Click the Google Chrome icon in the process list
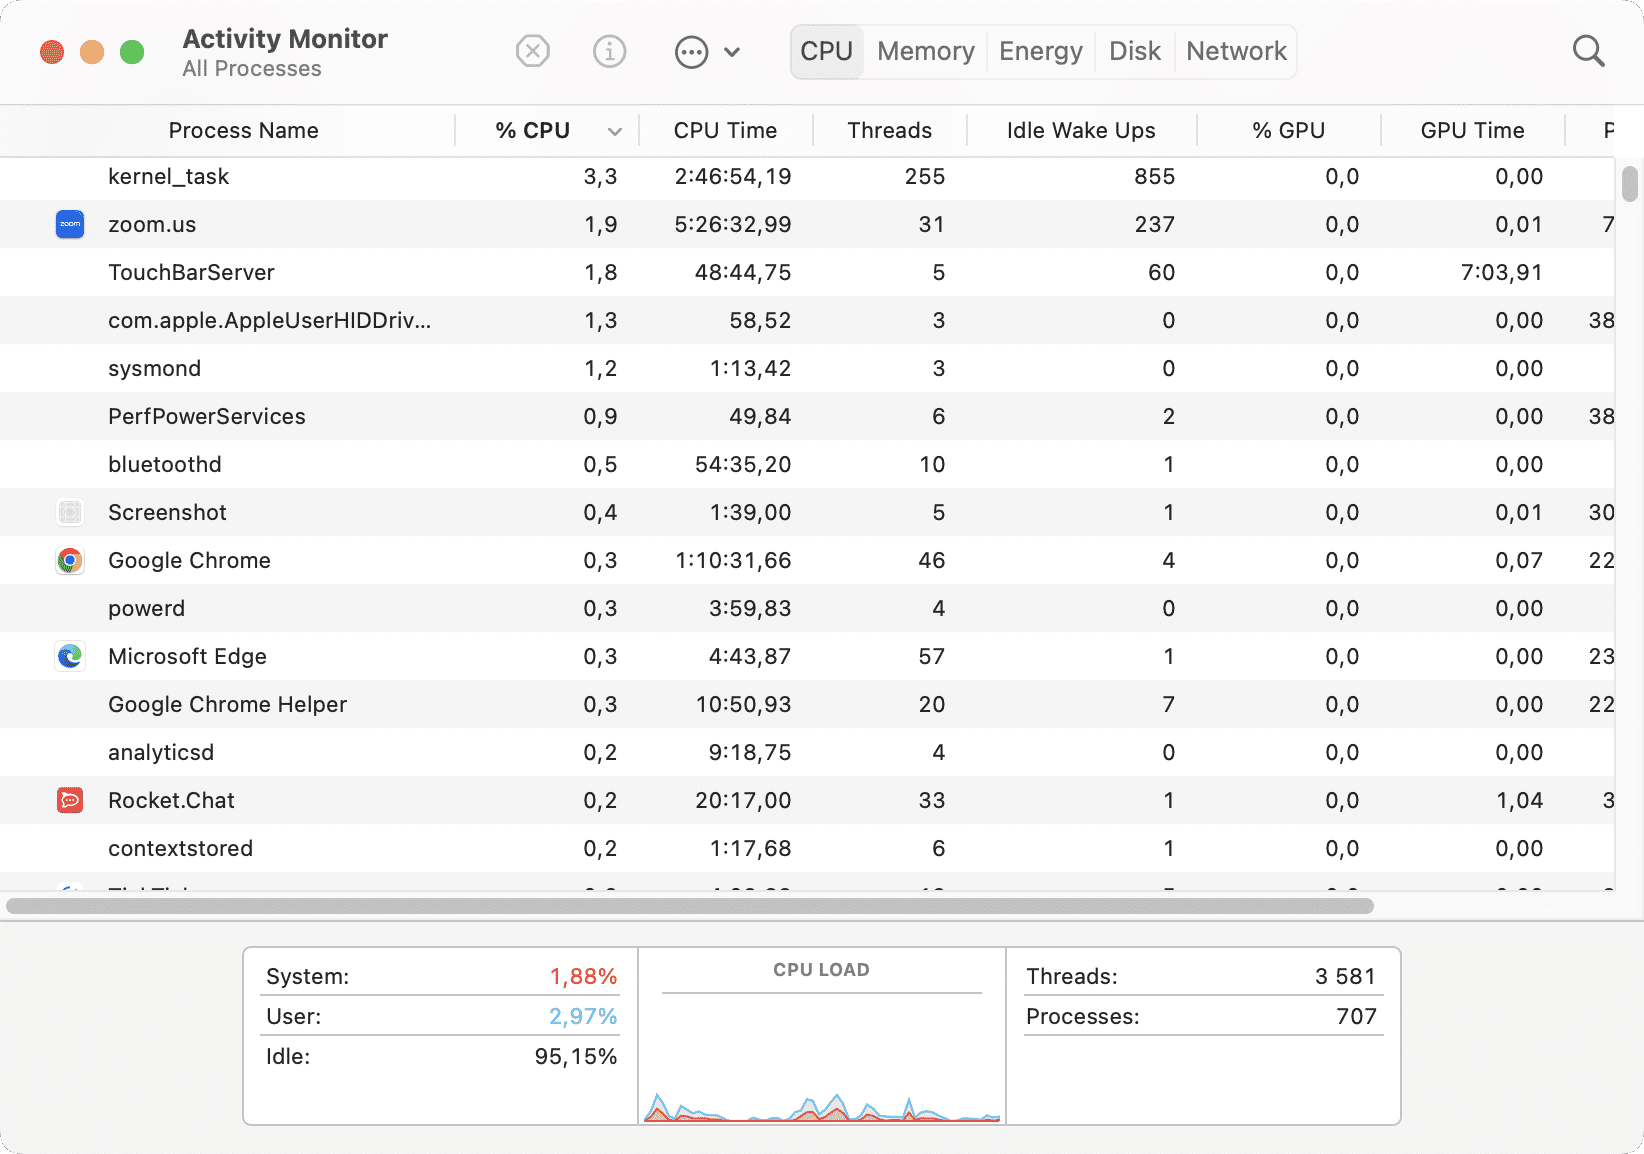This screenshot has width=1644, height=1154. click(69, 560)
